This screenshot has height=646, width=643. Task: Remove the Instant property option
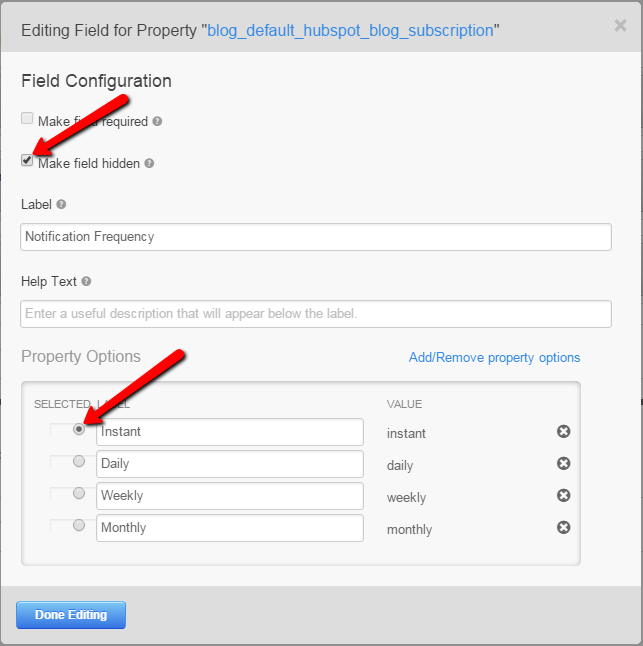tap(563, 432)
